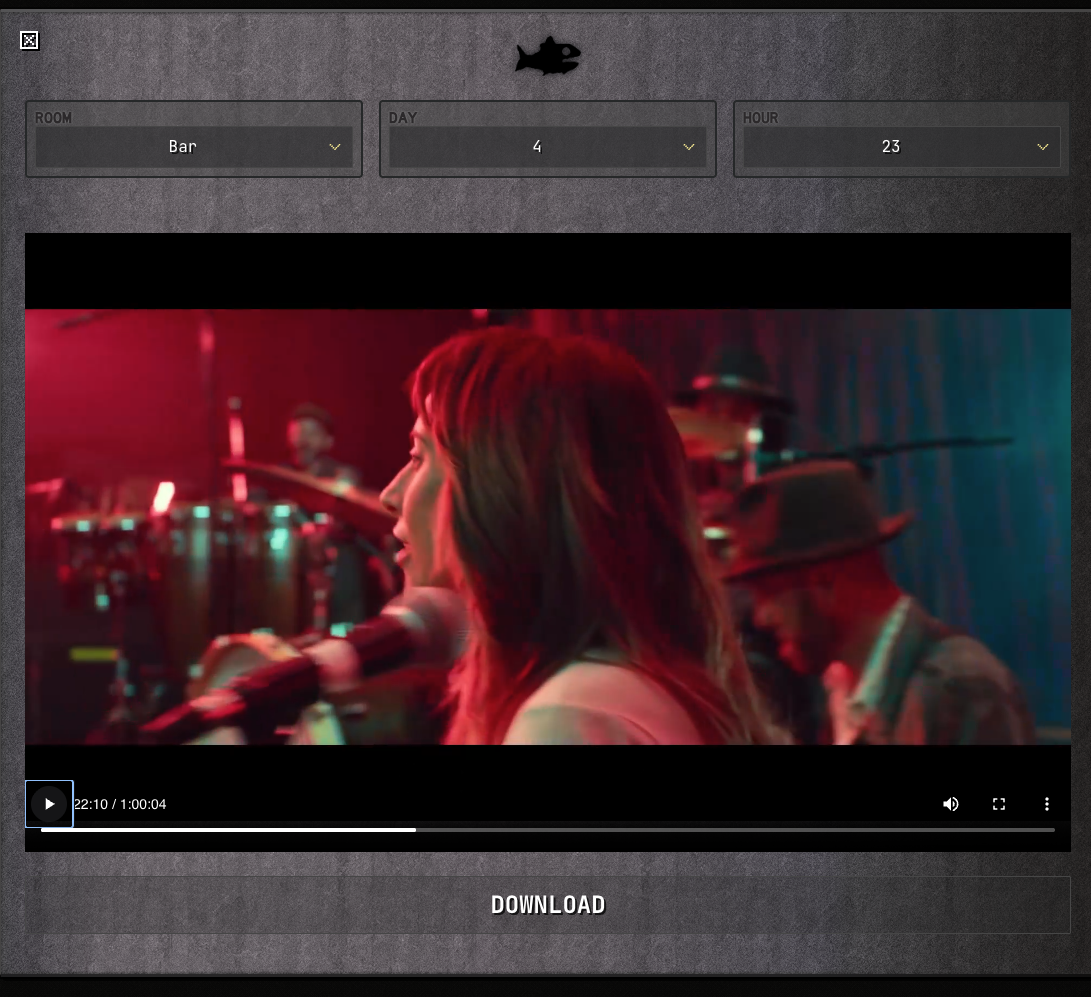
Task: Play the video
Action: click(49, 804)
